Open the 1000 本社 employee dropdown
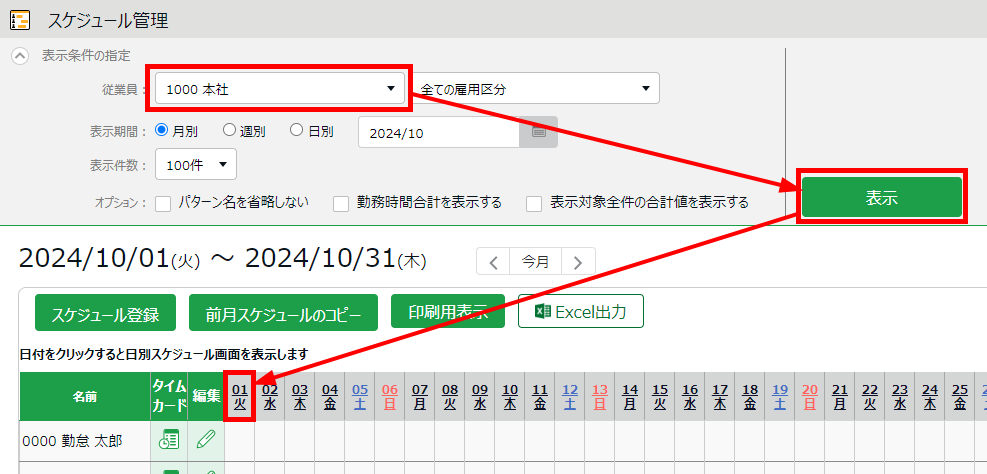 click(280, 89)
